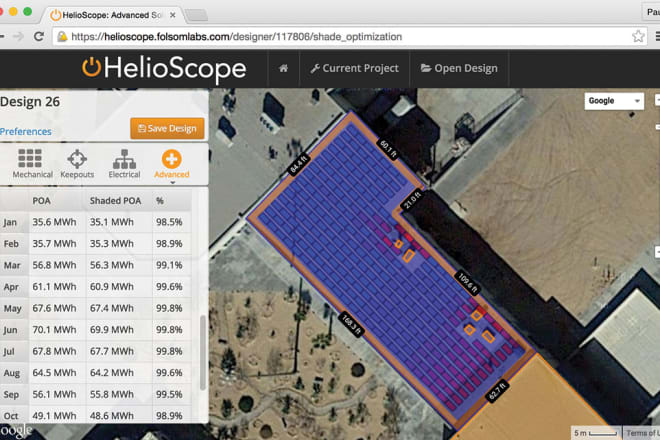Expand the arrow under Advanced
Image resolution: width=660 pixels, height=440 pixels.
click(172, 182)
